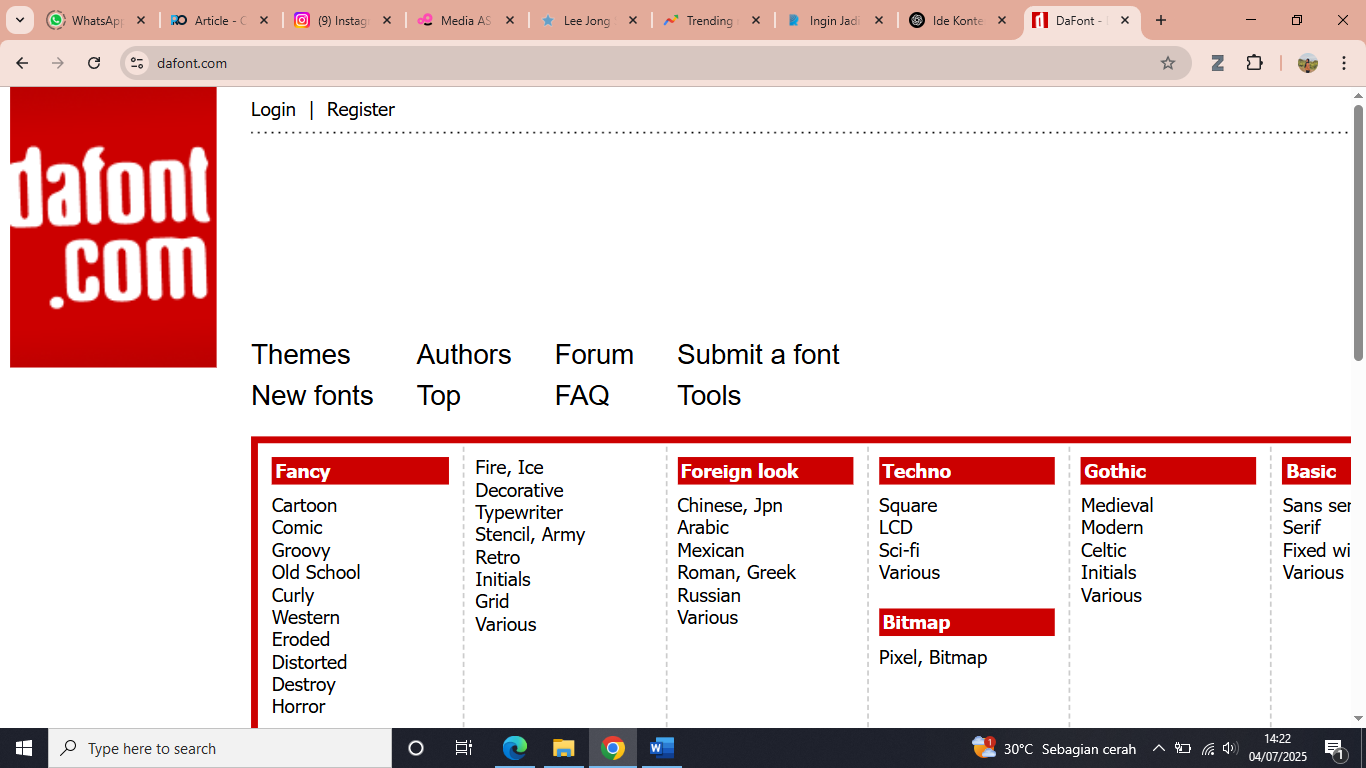Screen dimensions: 1366x768
Task: View site information icon in address bar
Action: (x=137, y=63)
